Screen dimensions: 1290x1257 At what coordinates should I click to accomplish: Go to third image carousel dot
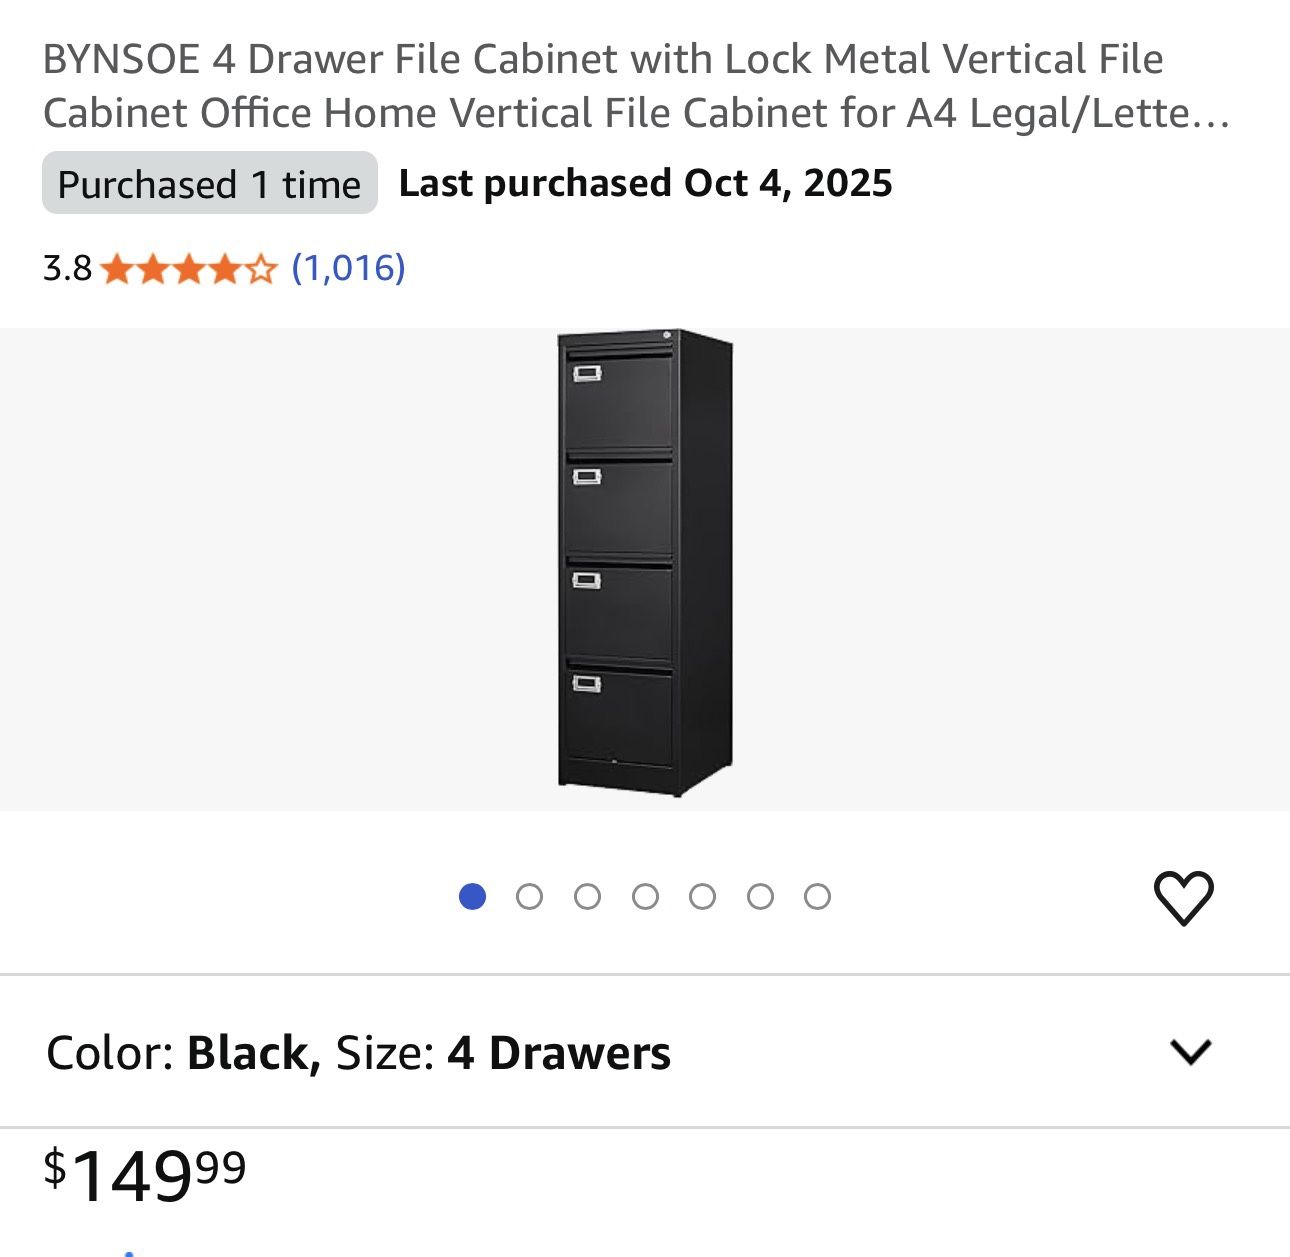pos(587,897)
